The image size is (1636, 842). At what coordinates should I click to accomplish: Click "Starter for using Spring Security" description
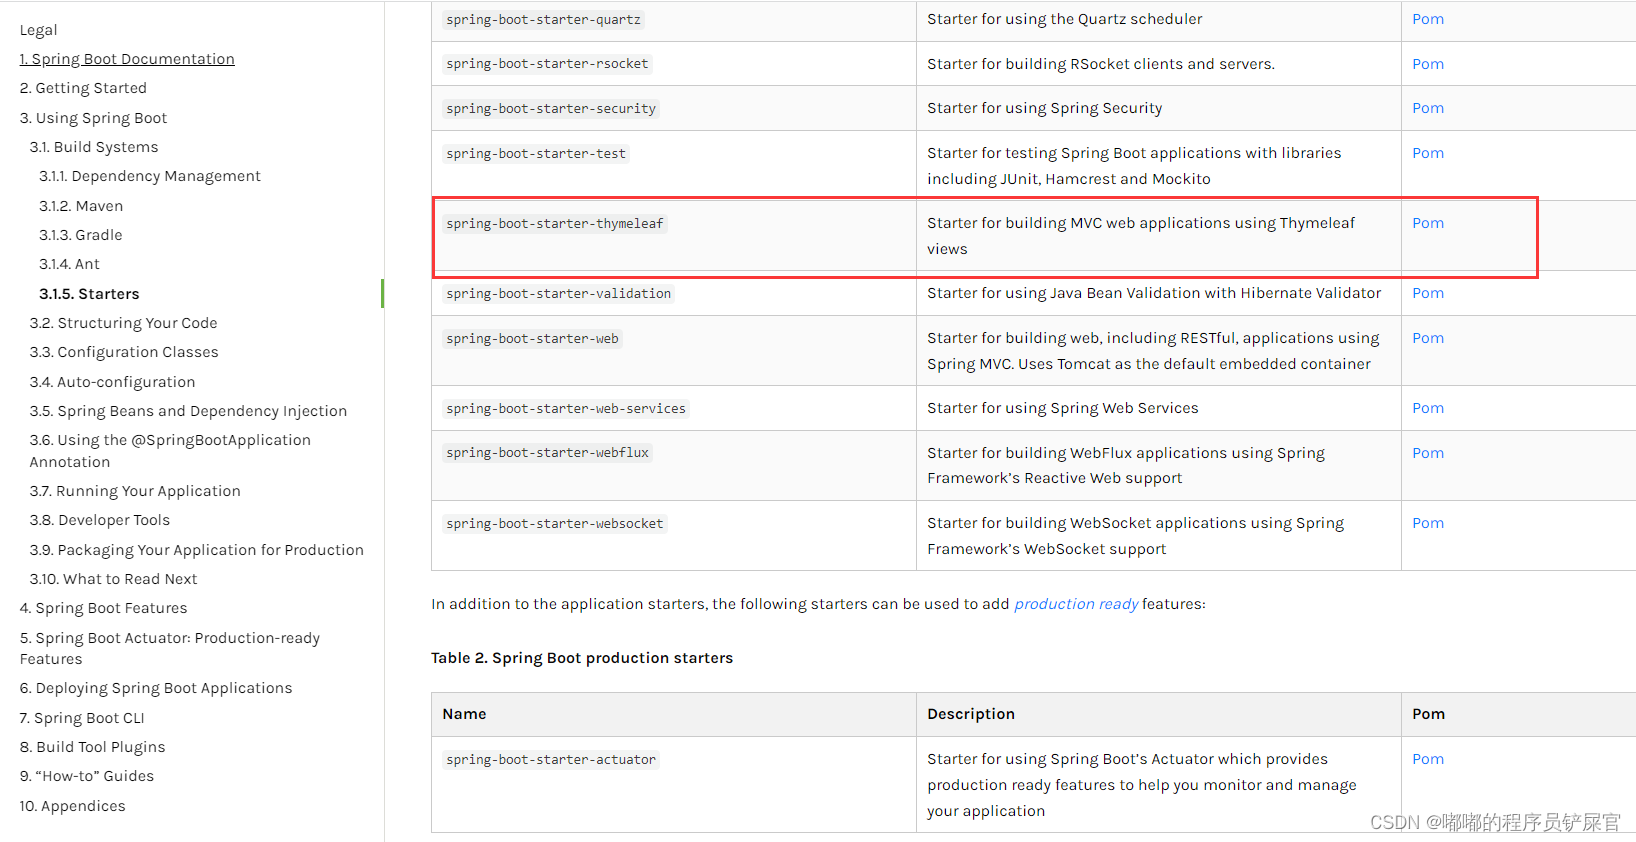pos(1044,108)
